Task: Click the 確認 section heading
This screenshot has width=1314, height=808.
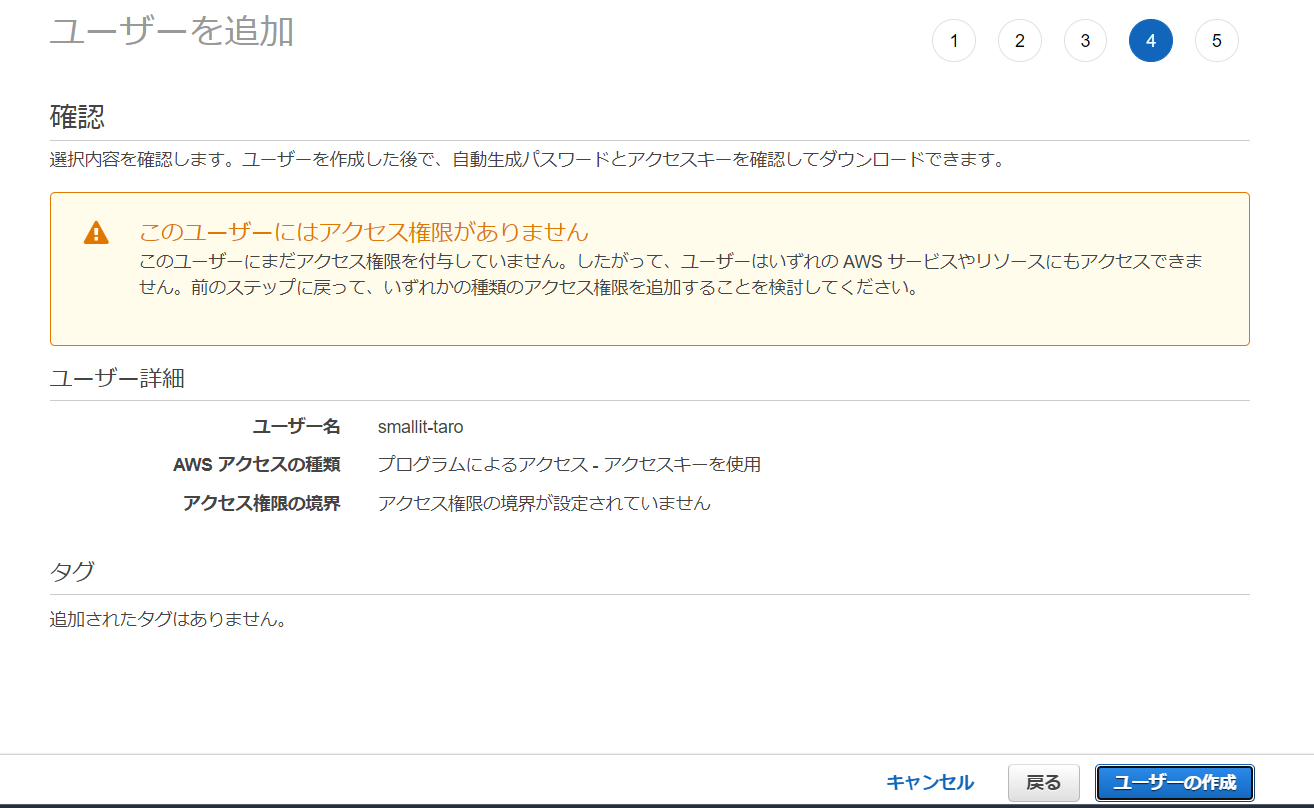Action: point(77,116)
